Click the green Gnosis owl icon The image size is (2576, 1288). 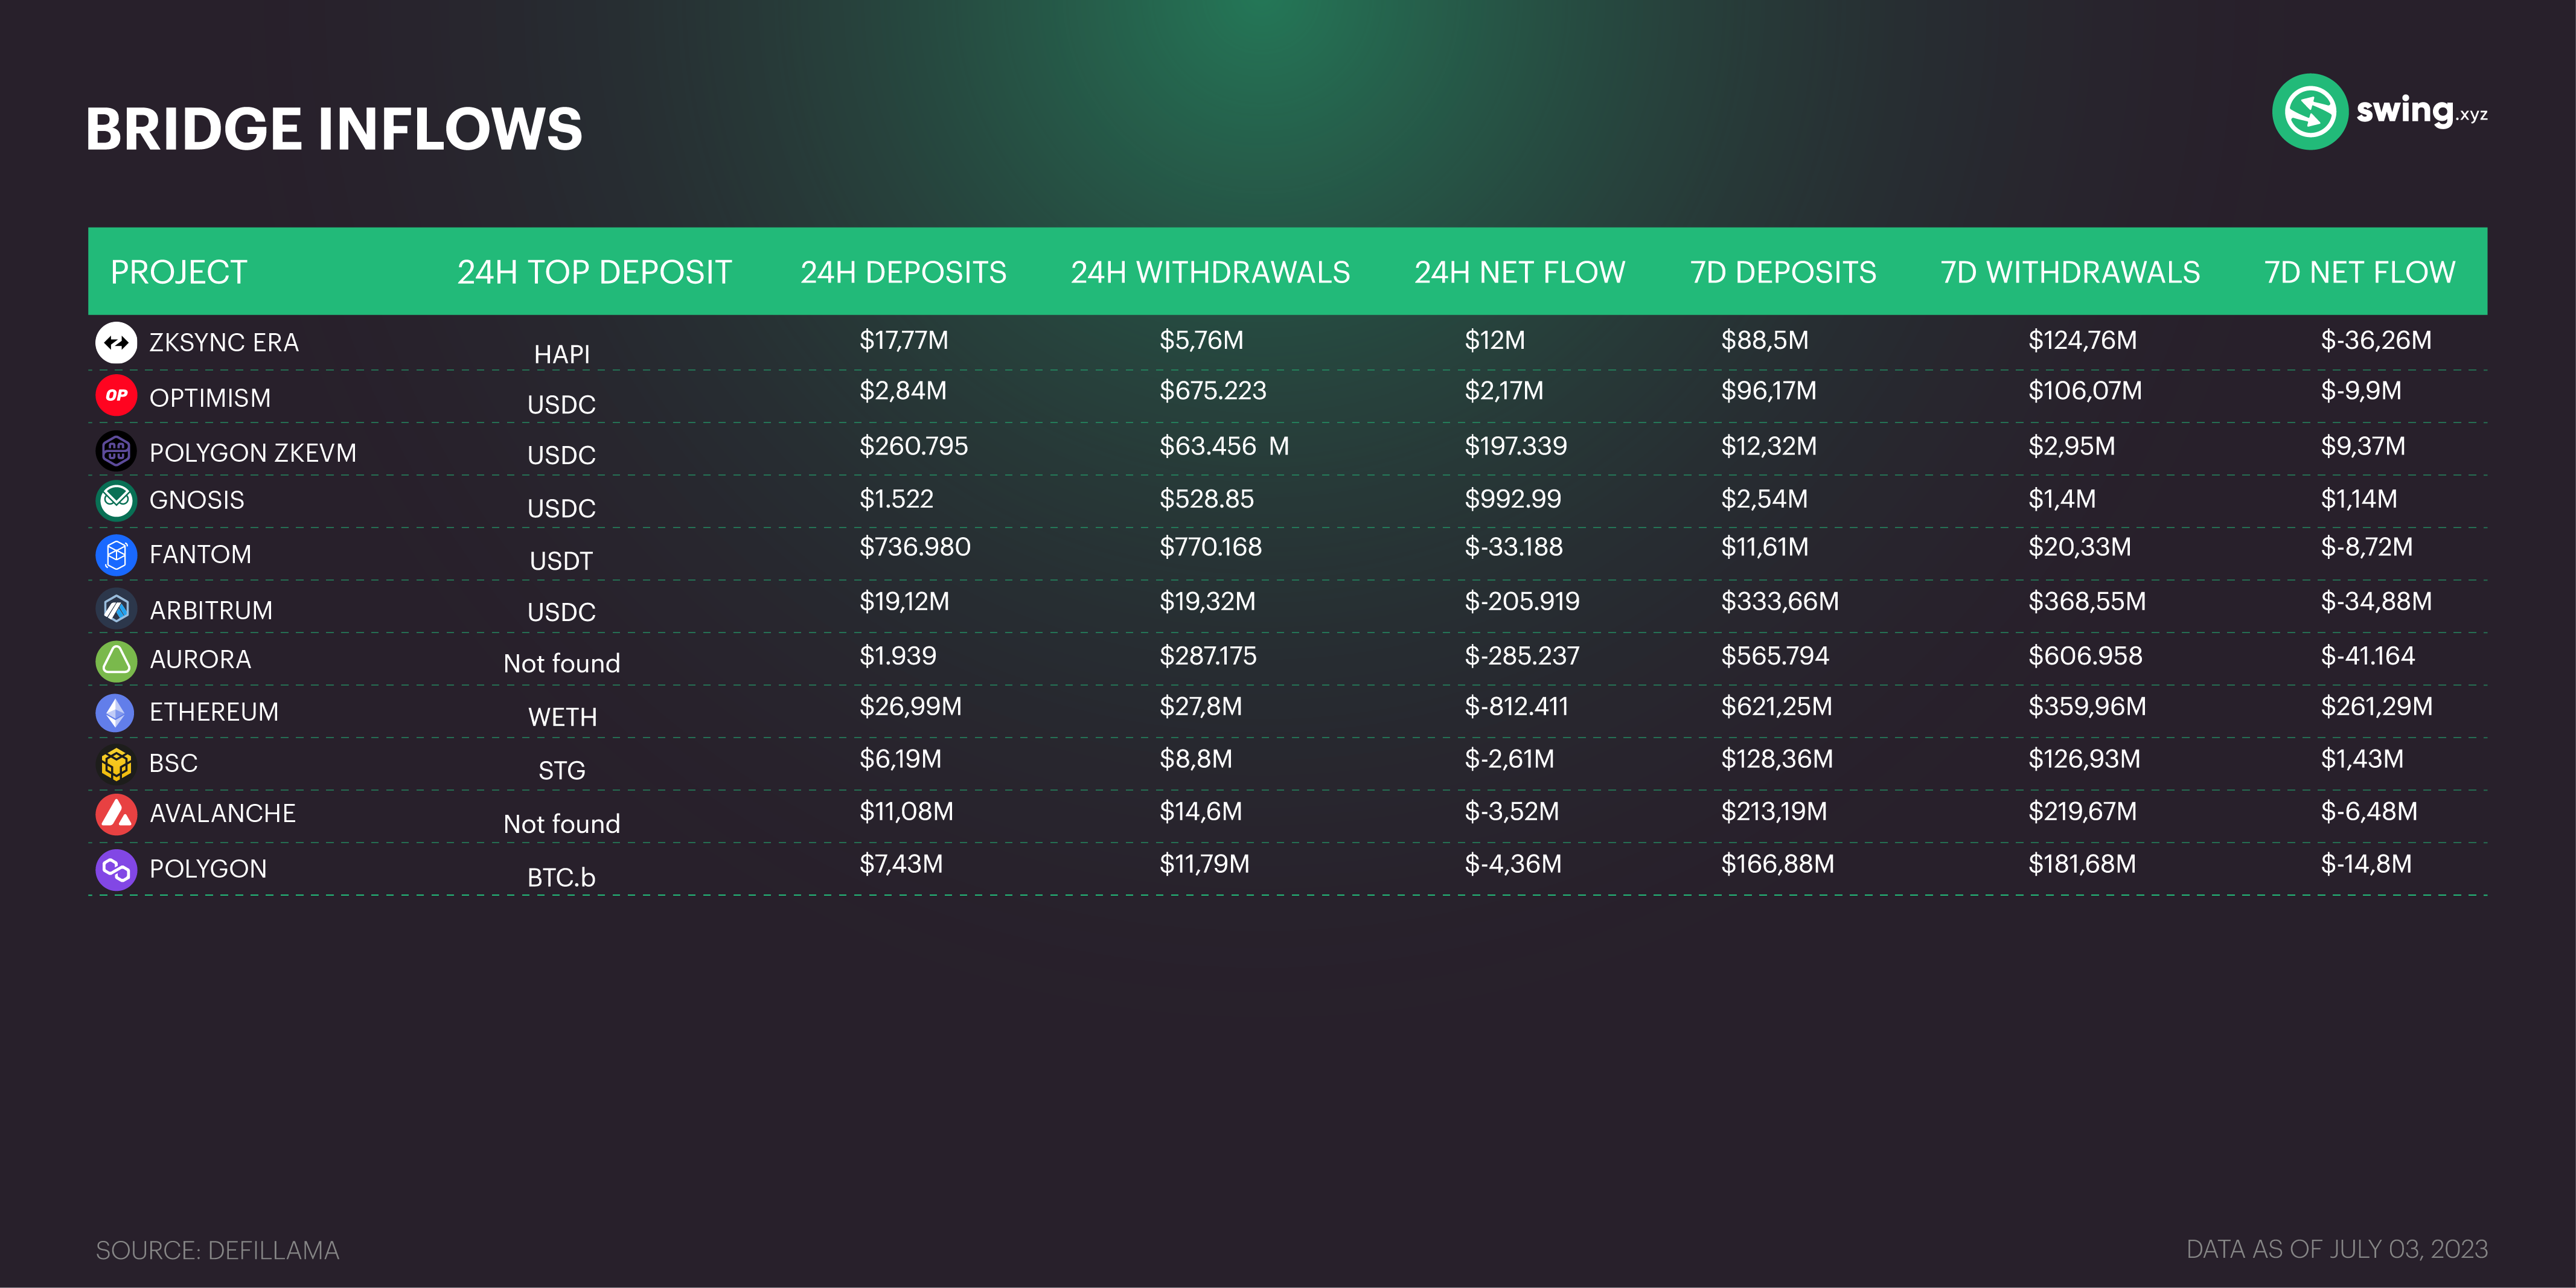(116, 500)
